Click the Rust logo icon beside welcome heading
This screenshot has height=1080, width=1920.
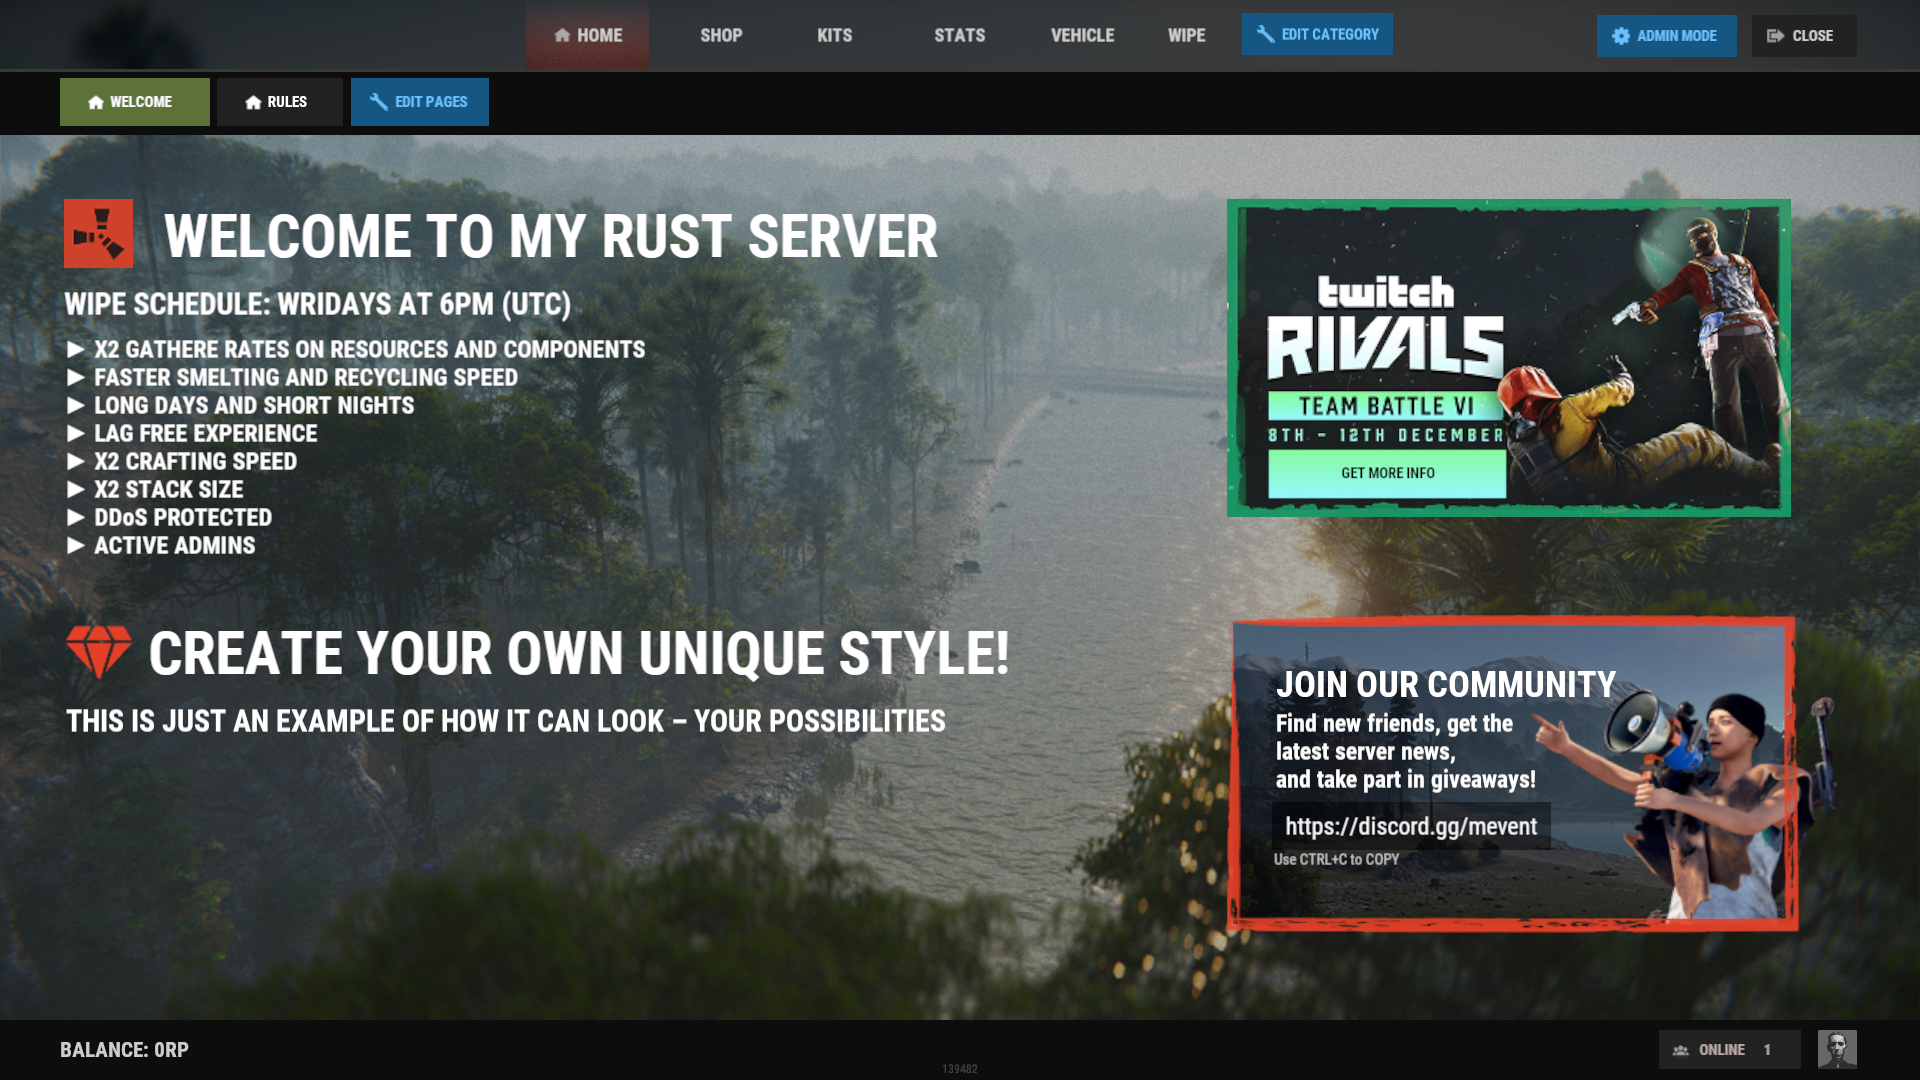point(98,233)
